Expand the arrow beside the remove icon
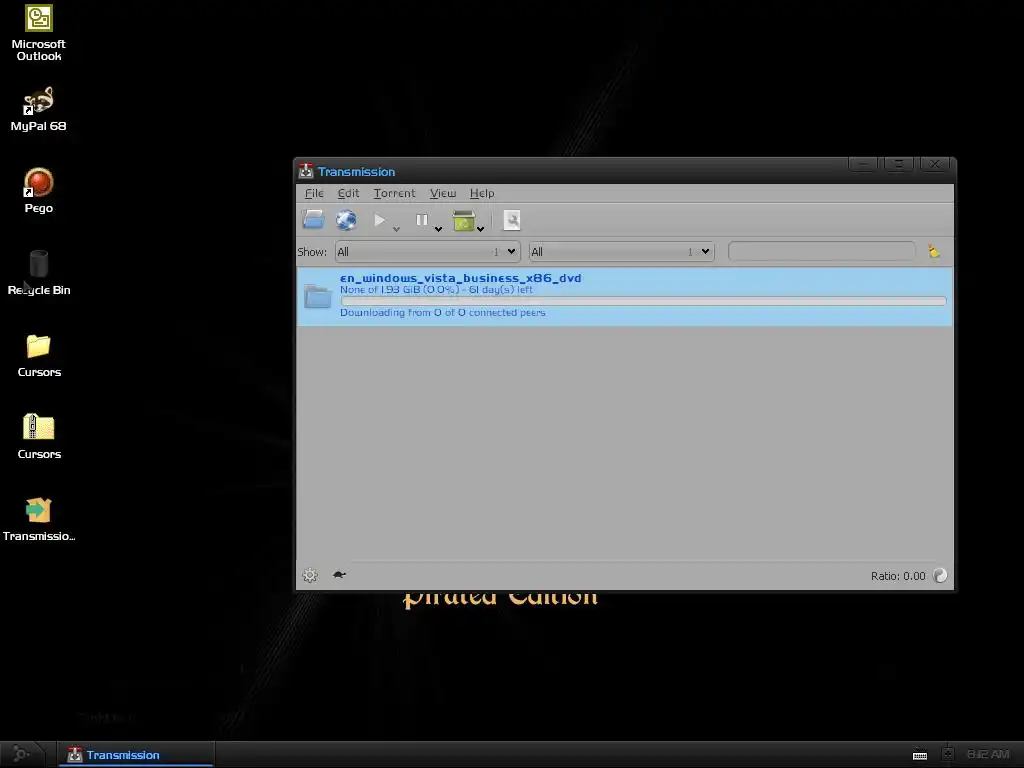 point(481,229)
